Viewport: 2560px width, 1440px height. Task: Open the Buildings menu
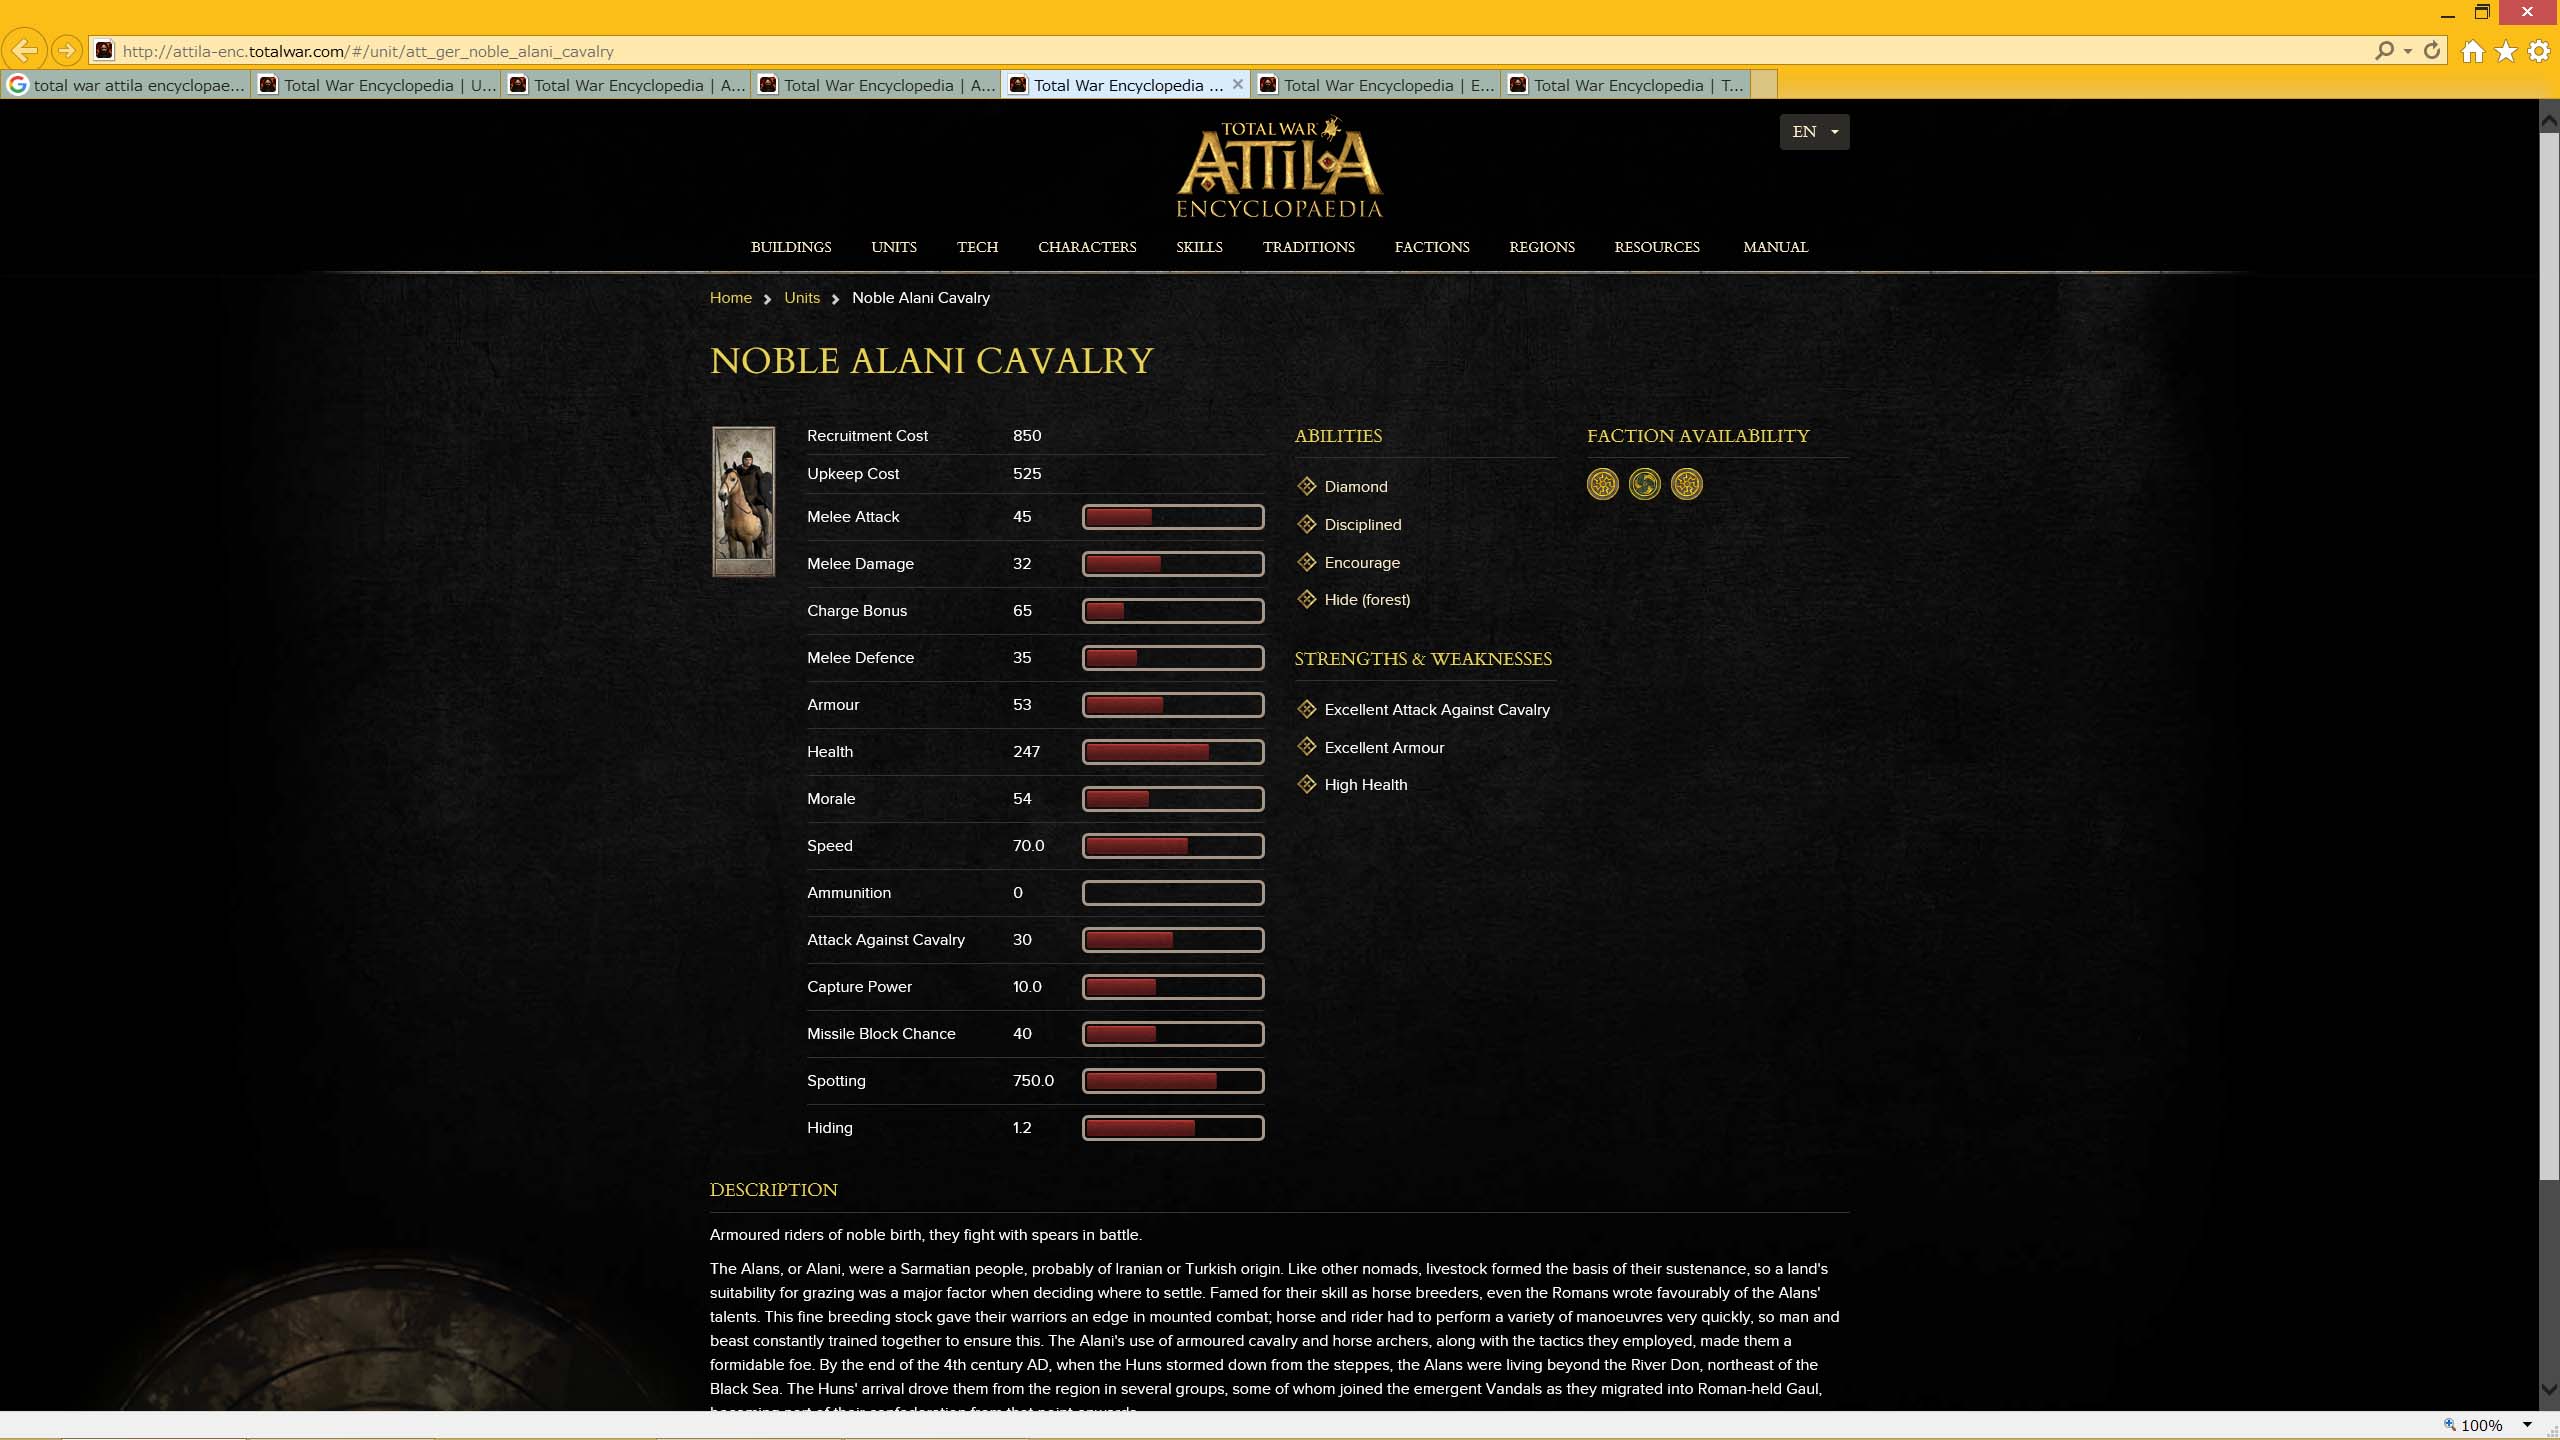[791, 247]
